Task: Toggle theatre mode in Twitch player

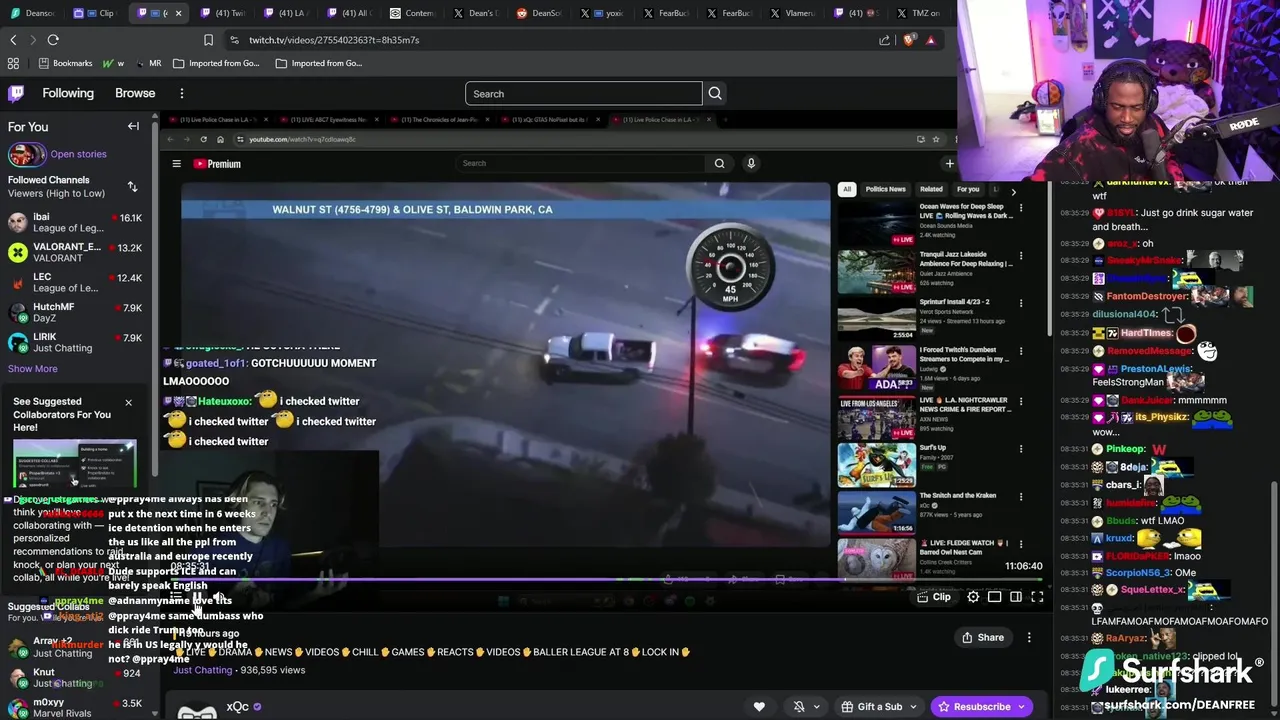Action: [995, 597]
